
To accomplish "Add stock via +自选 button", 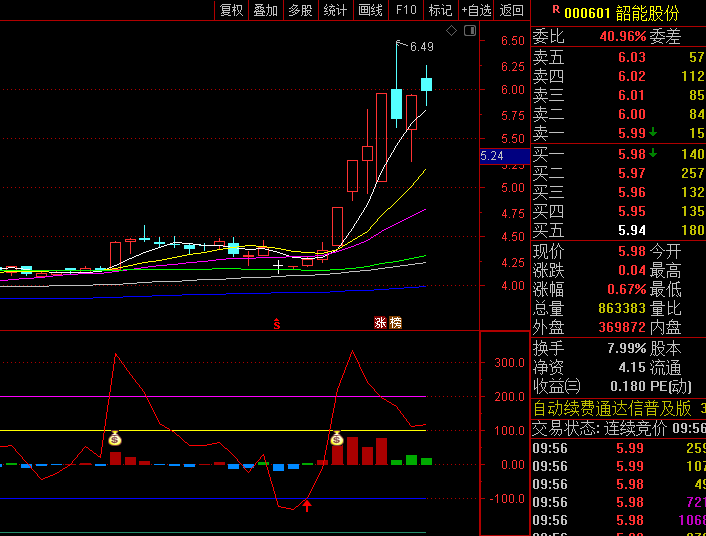I will (476, 10).
